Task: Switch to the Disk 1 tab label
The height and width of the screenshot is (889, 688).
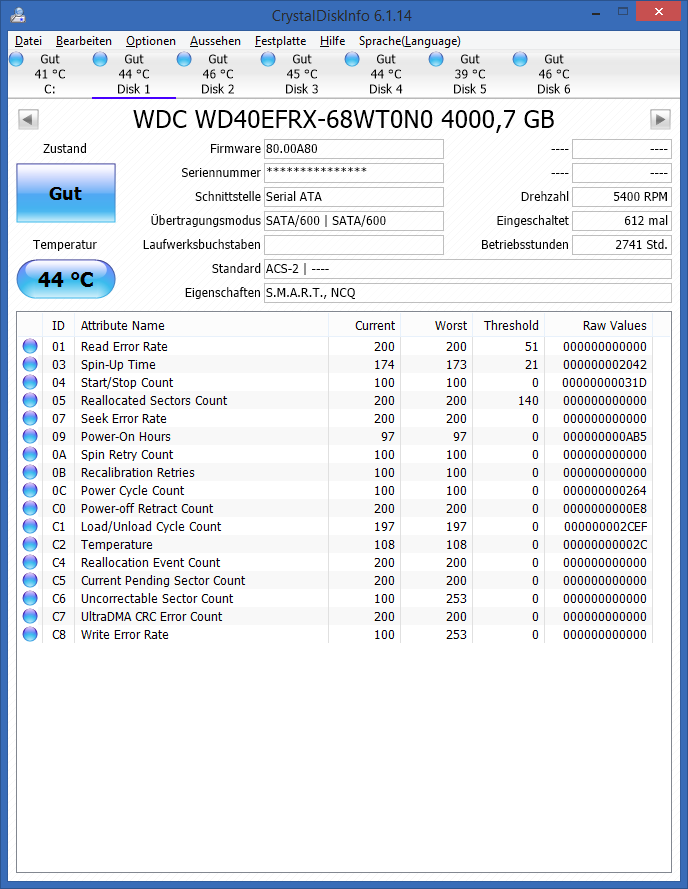Action: (134, 89)
